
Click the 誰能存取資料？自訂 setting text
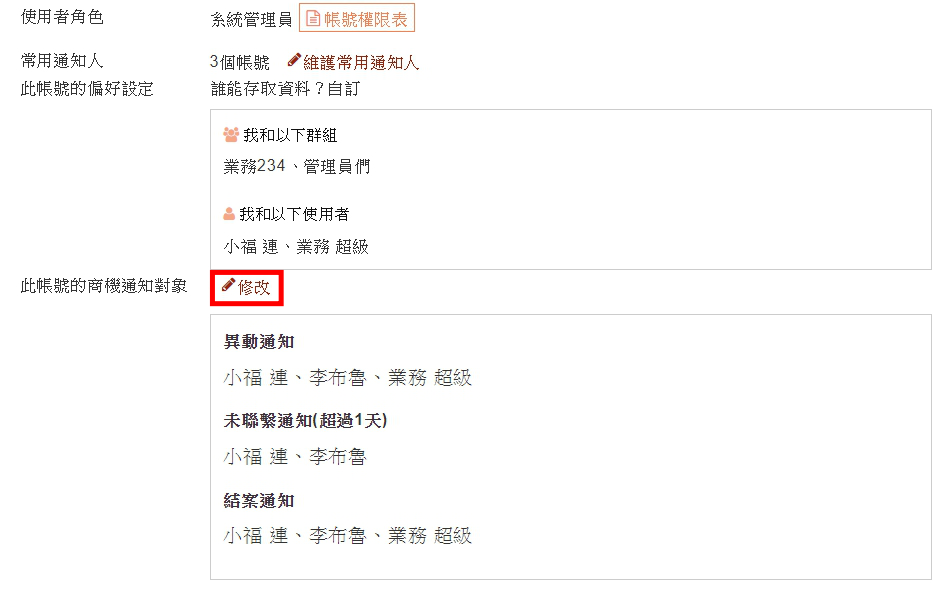click(285, 89)
